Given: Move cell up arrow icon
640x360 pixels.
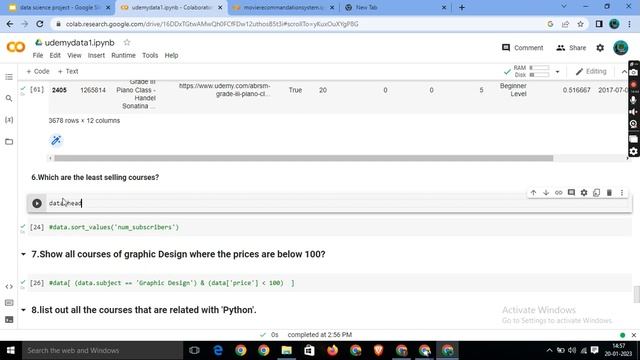Looking at the screenshot, I should (533, 193).
